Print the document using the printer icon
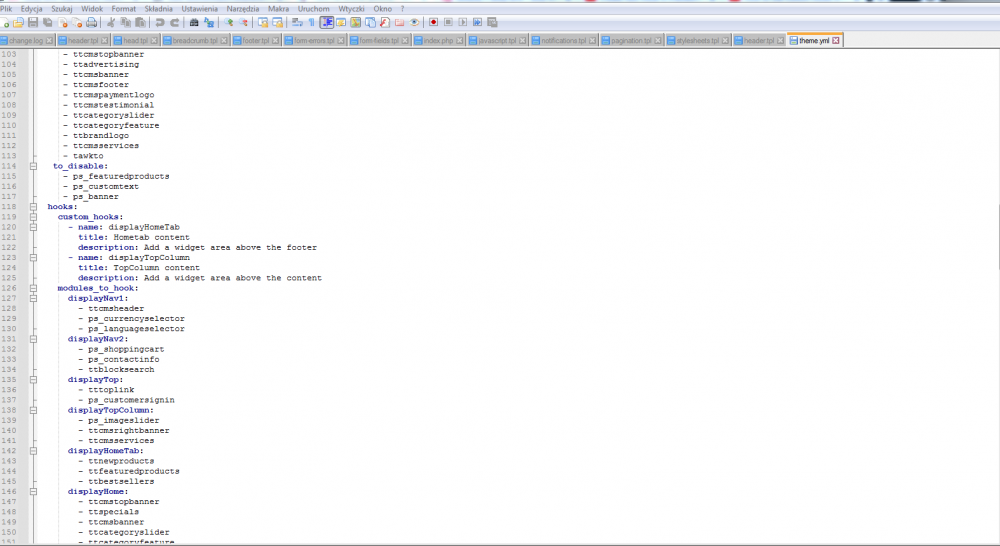 click(x=91, y=22)
